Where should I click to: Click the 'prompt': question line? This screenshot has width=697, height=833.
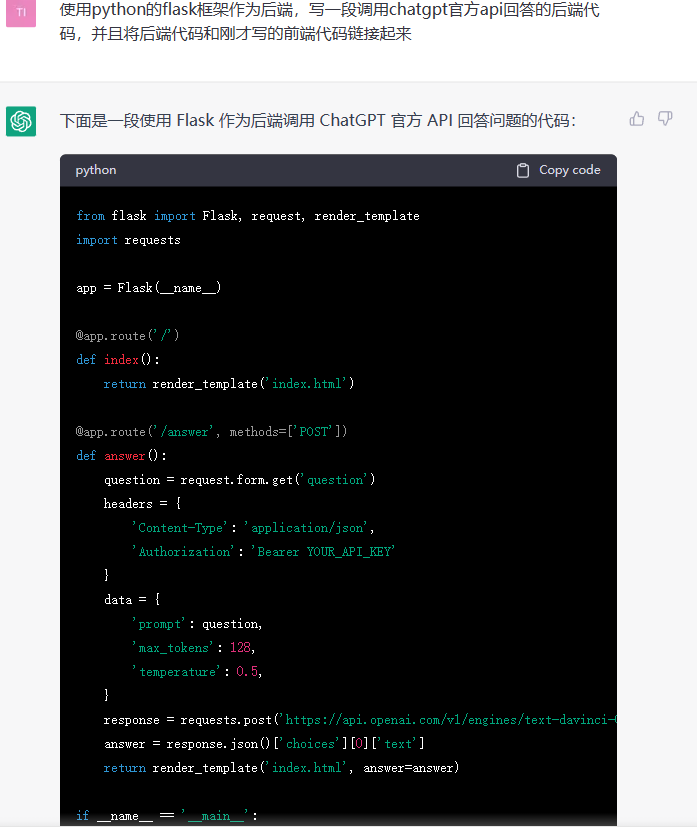(197, 624)
